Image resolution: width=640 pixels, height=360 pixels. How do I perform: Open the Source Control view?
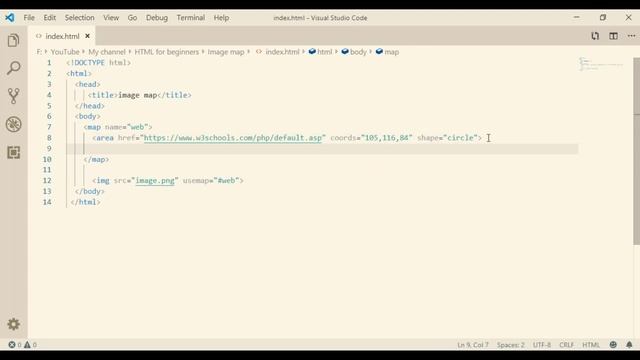pos(13,96)
